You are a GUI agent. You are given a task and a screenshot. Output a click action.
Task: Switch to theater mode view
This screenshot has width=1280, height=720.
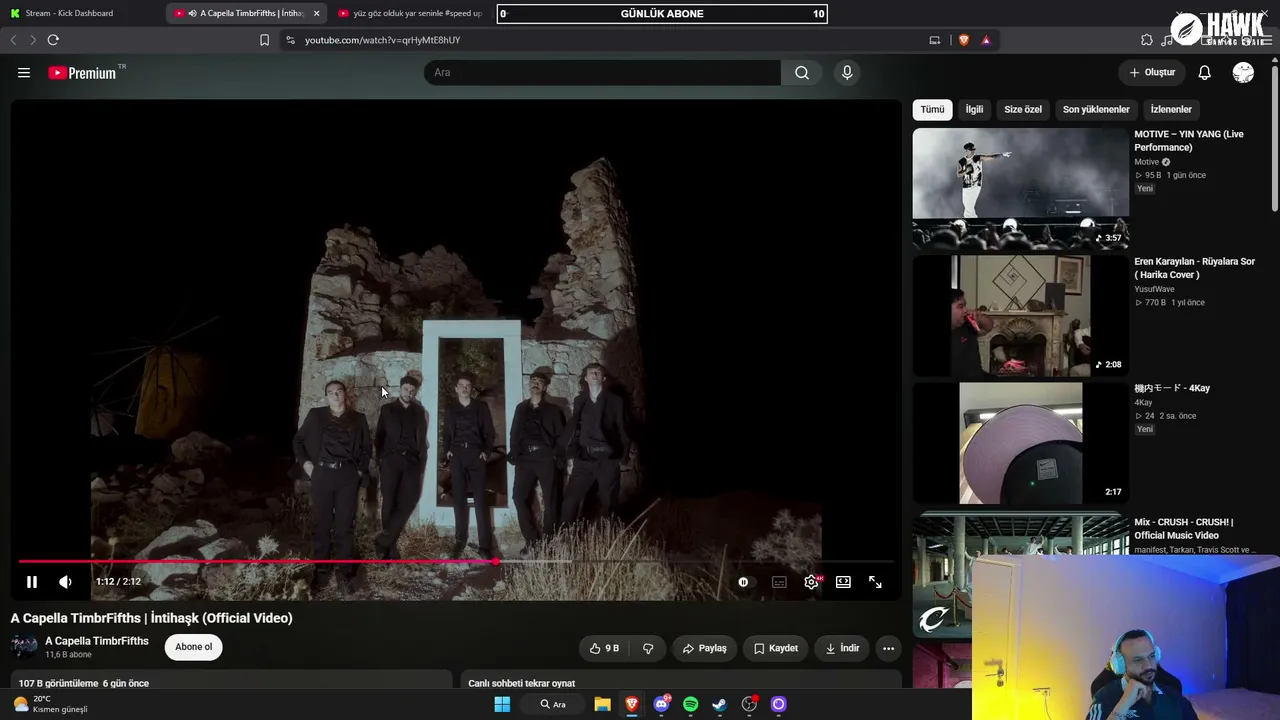843,582
